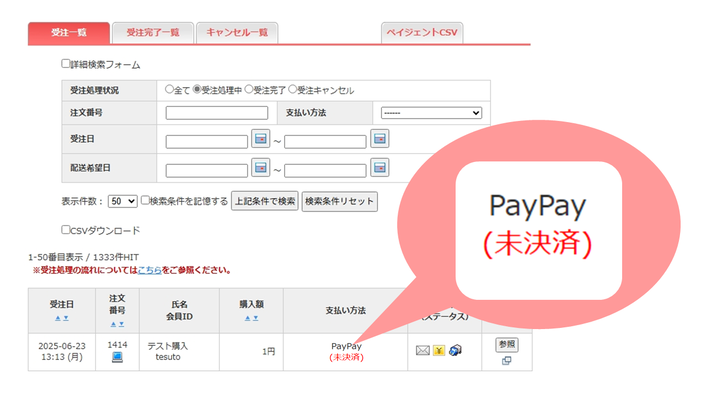Click PayPay payment method in table row
Screen dimensions: 720x405
click(x=346, y=346)
